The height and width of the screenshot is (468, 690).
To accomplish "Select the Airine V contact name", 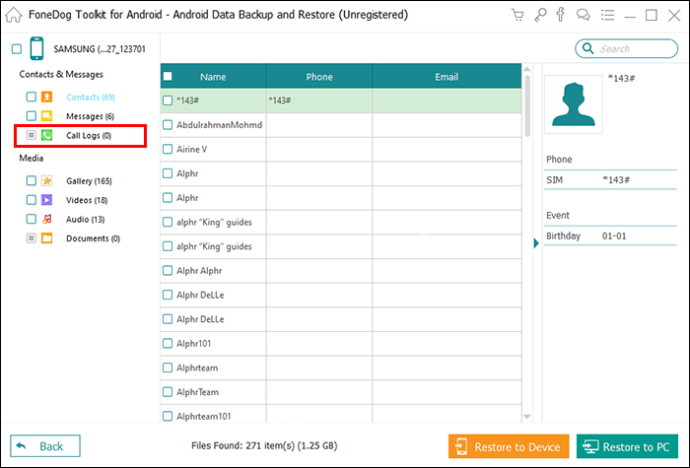I will [x=192, y=150].
